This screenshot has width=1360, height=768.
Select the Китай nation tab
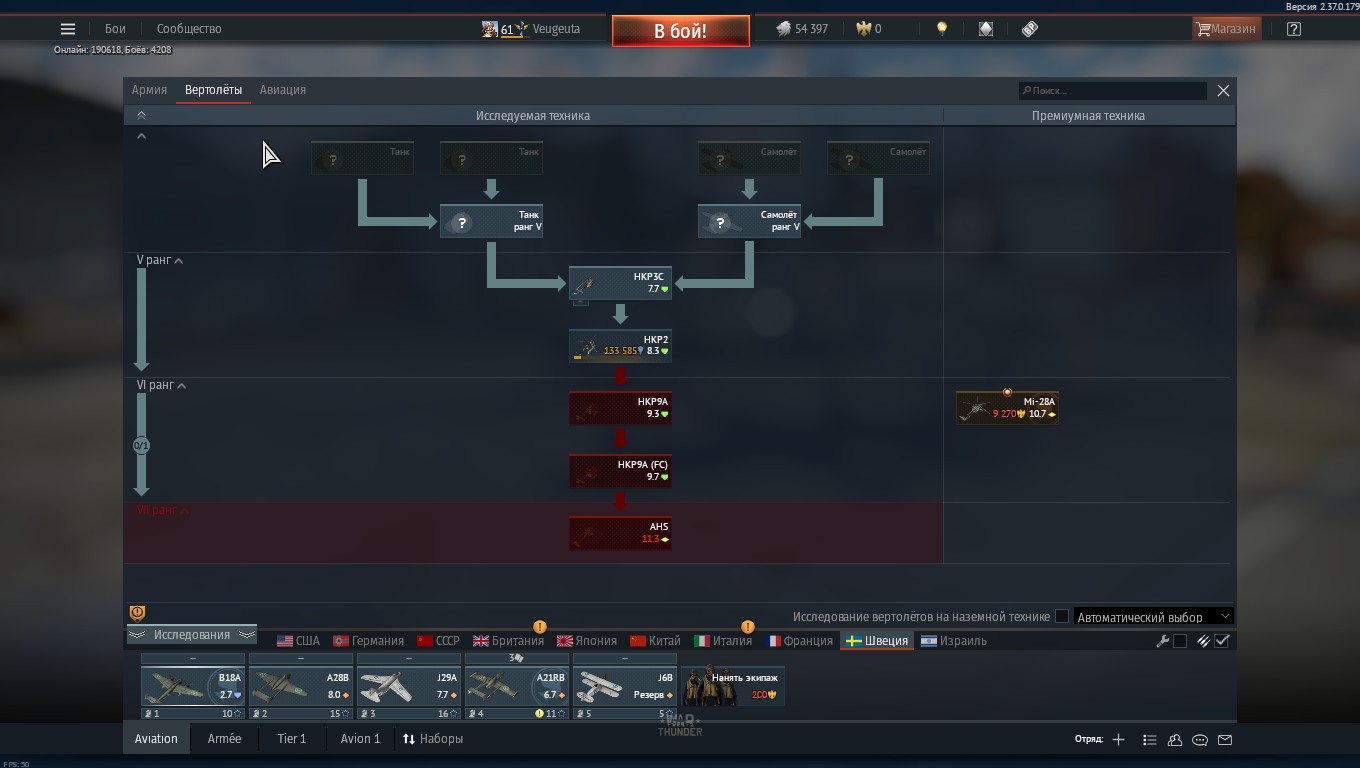(x=655, y=641)
